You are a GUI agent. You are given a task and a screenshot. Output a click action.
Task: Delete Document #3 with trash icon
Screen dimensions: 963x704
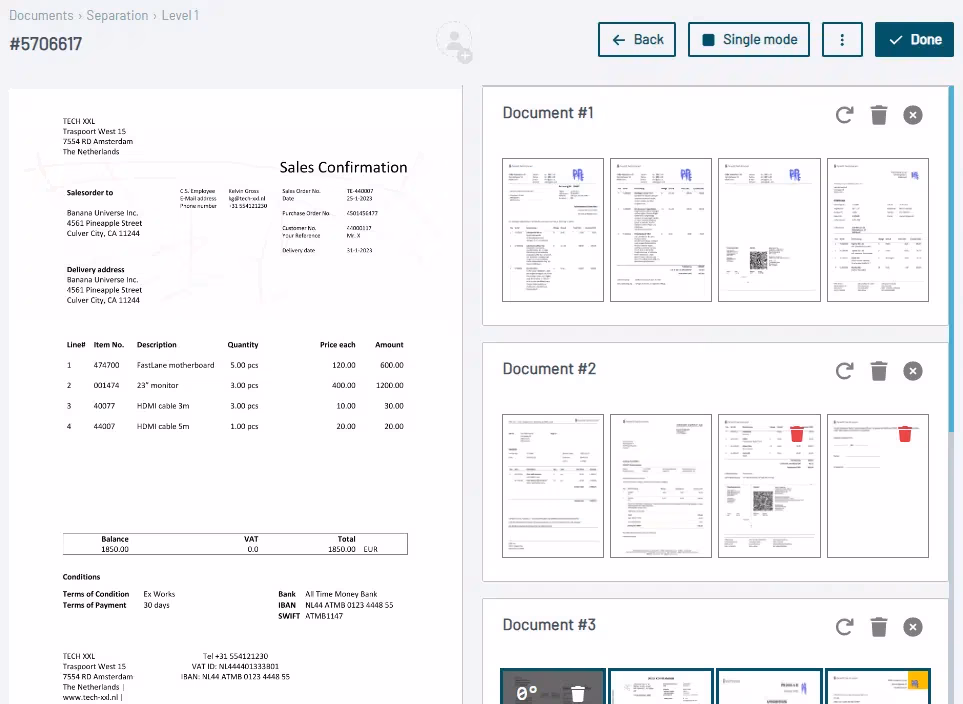coord(879,627)
